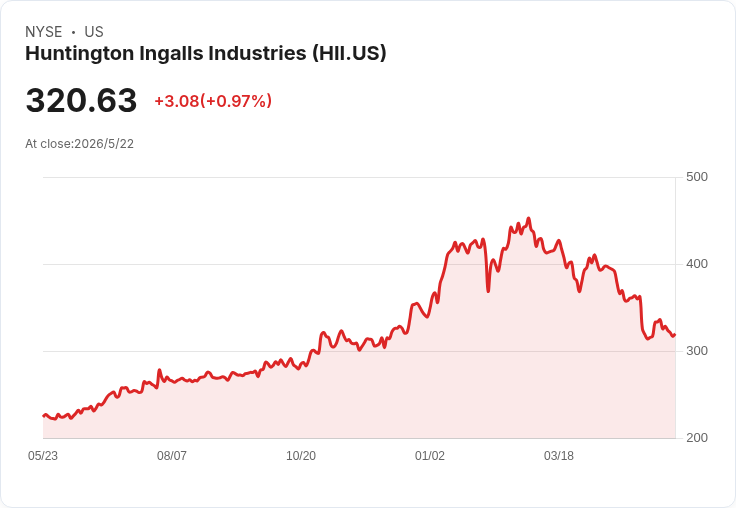Click the leftmost starting point of price line
736x508 pixels.
44,416
